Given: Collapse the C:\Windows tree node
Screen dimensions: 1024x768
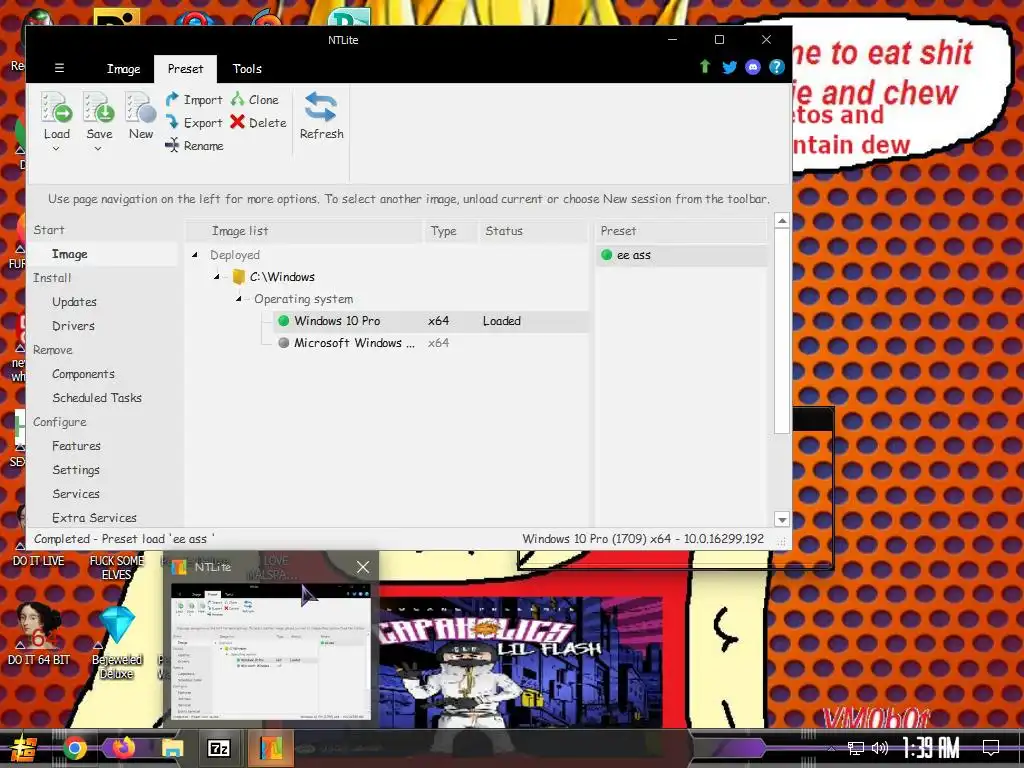Looking at the screenshot, I should point(216,277).
